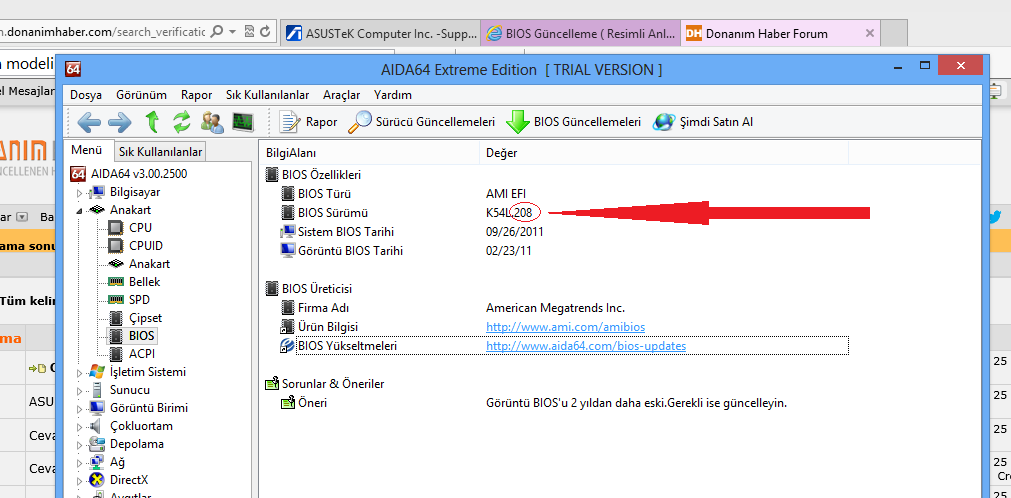
Task: Select the Anakart child item
Action: (x=150, y=264)
